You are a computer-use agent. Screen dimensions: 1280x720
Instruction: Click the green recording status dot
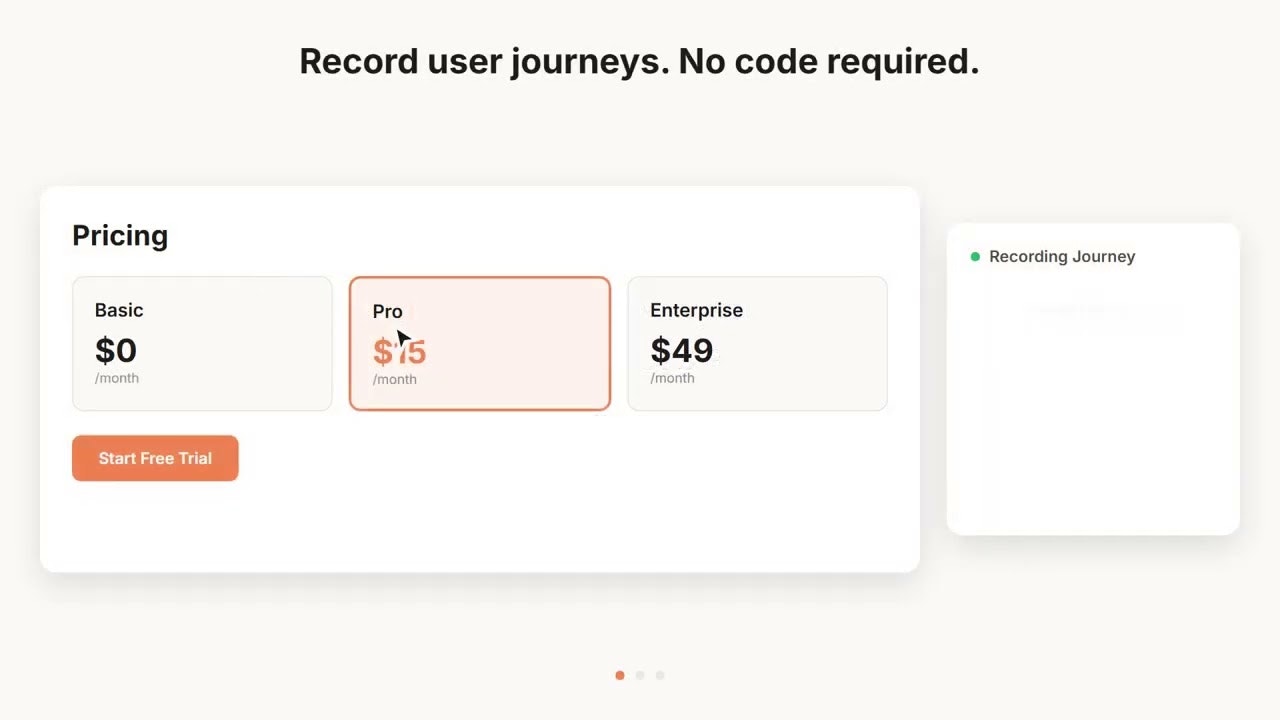tap(975, 257)
